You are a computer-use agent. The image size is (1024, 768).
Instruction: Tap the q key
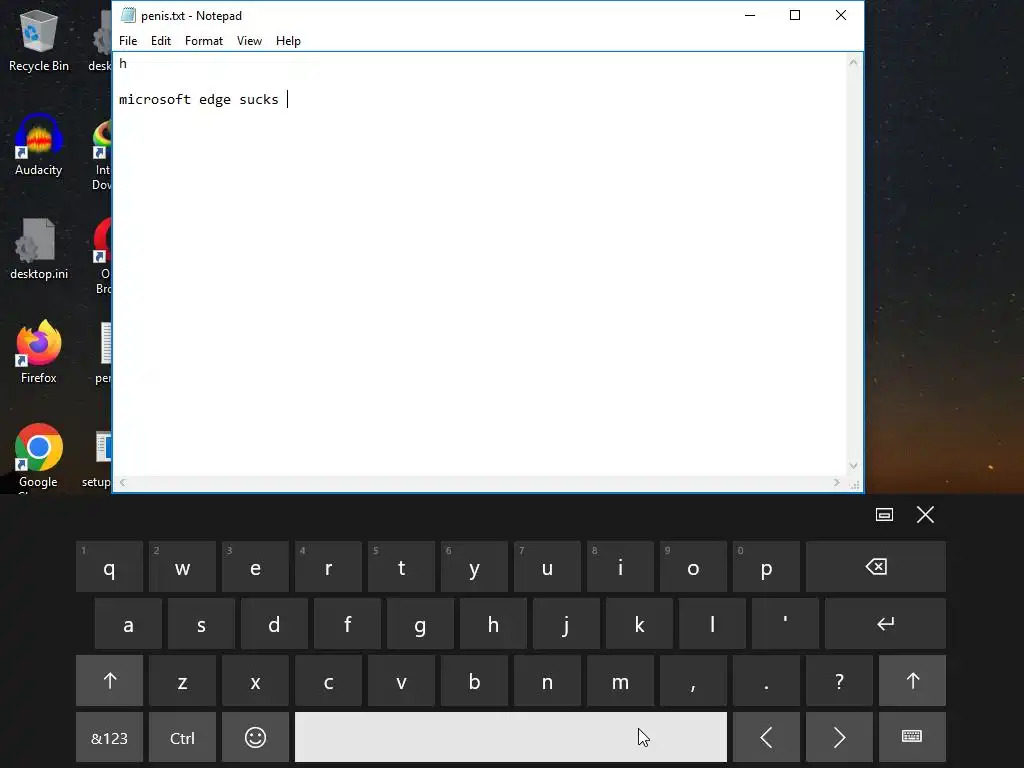tap(109, 567)
